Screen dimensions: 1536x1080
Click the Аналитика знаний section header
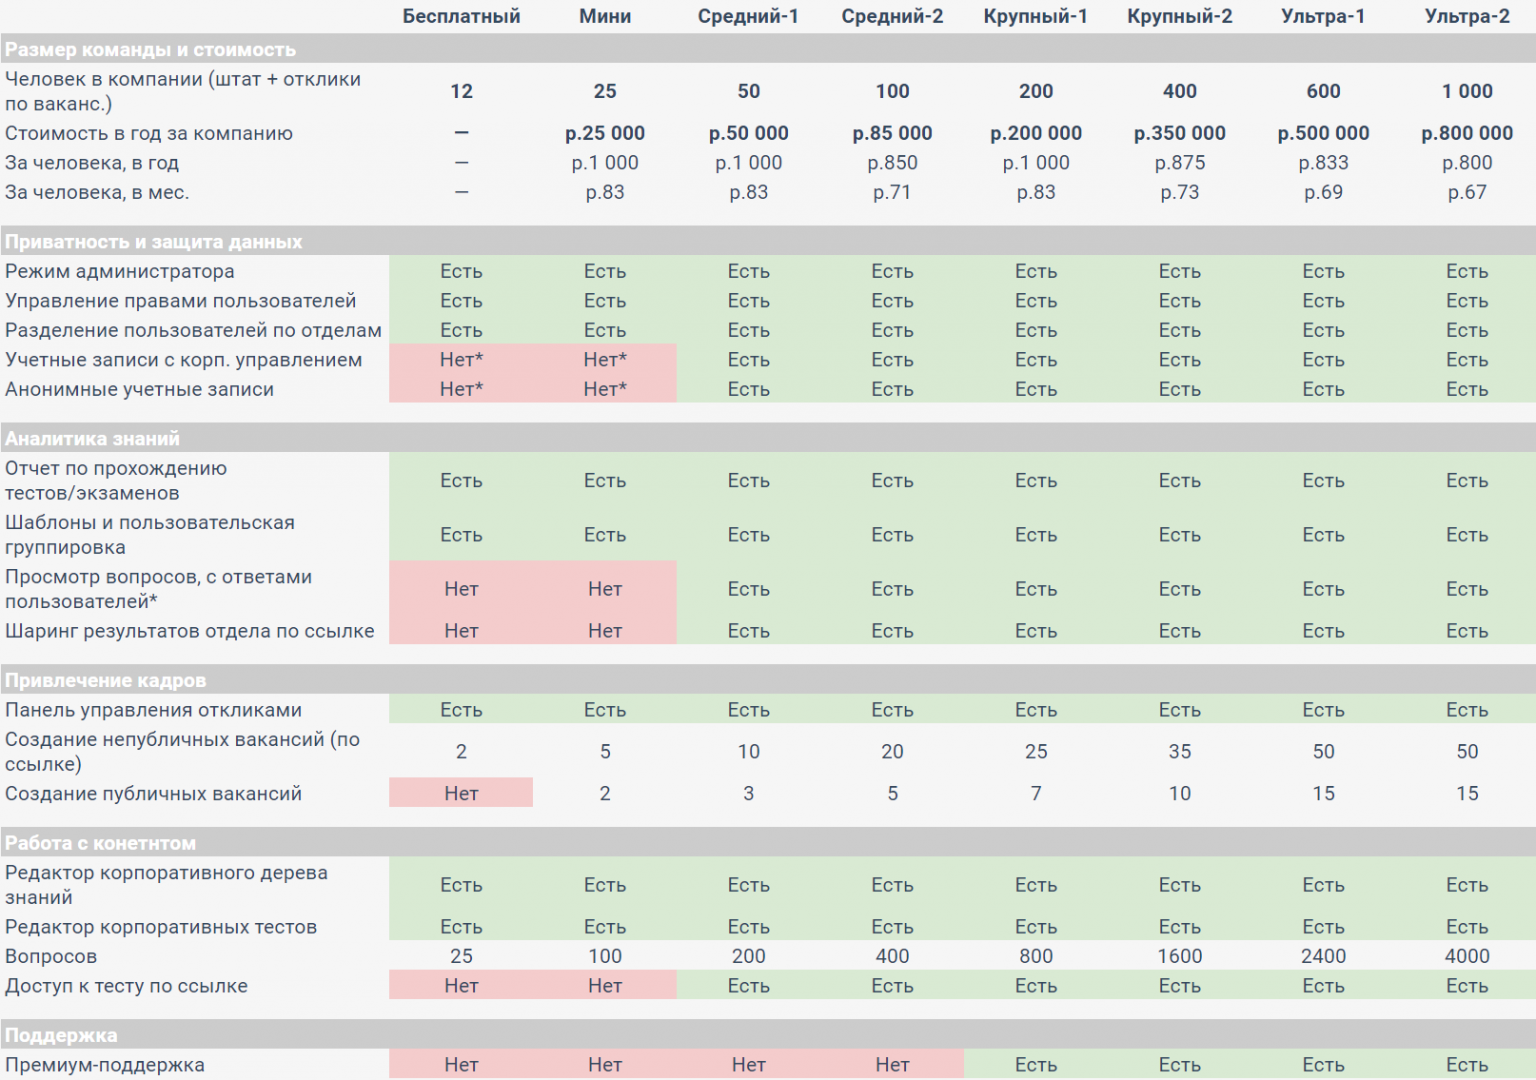coord(92,438)
